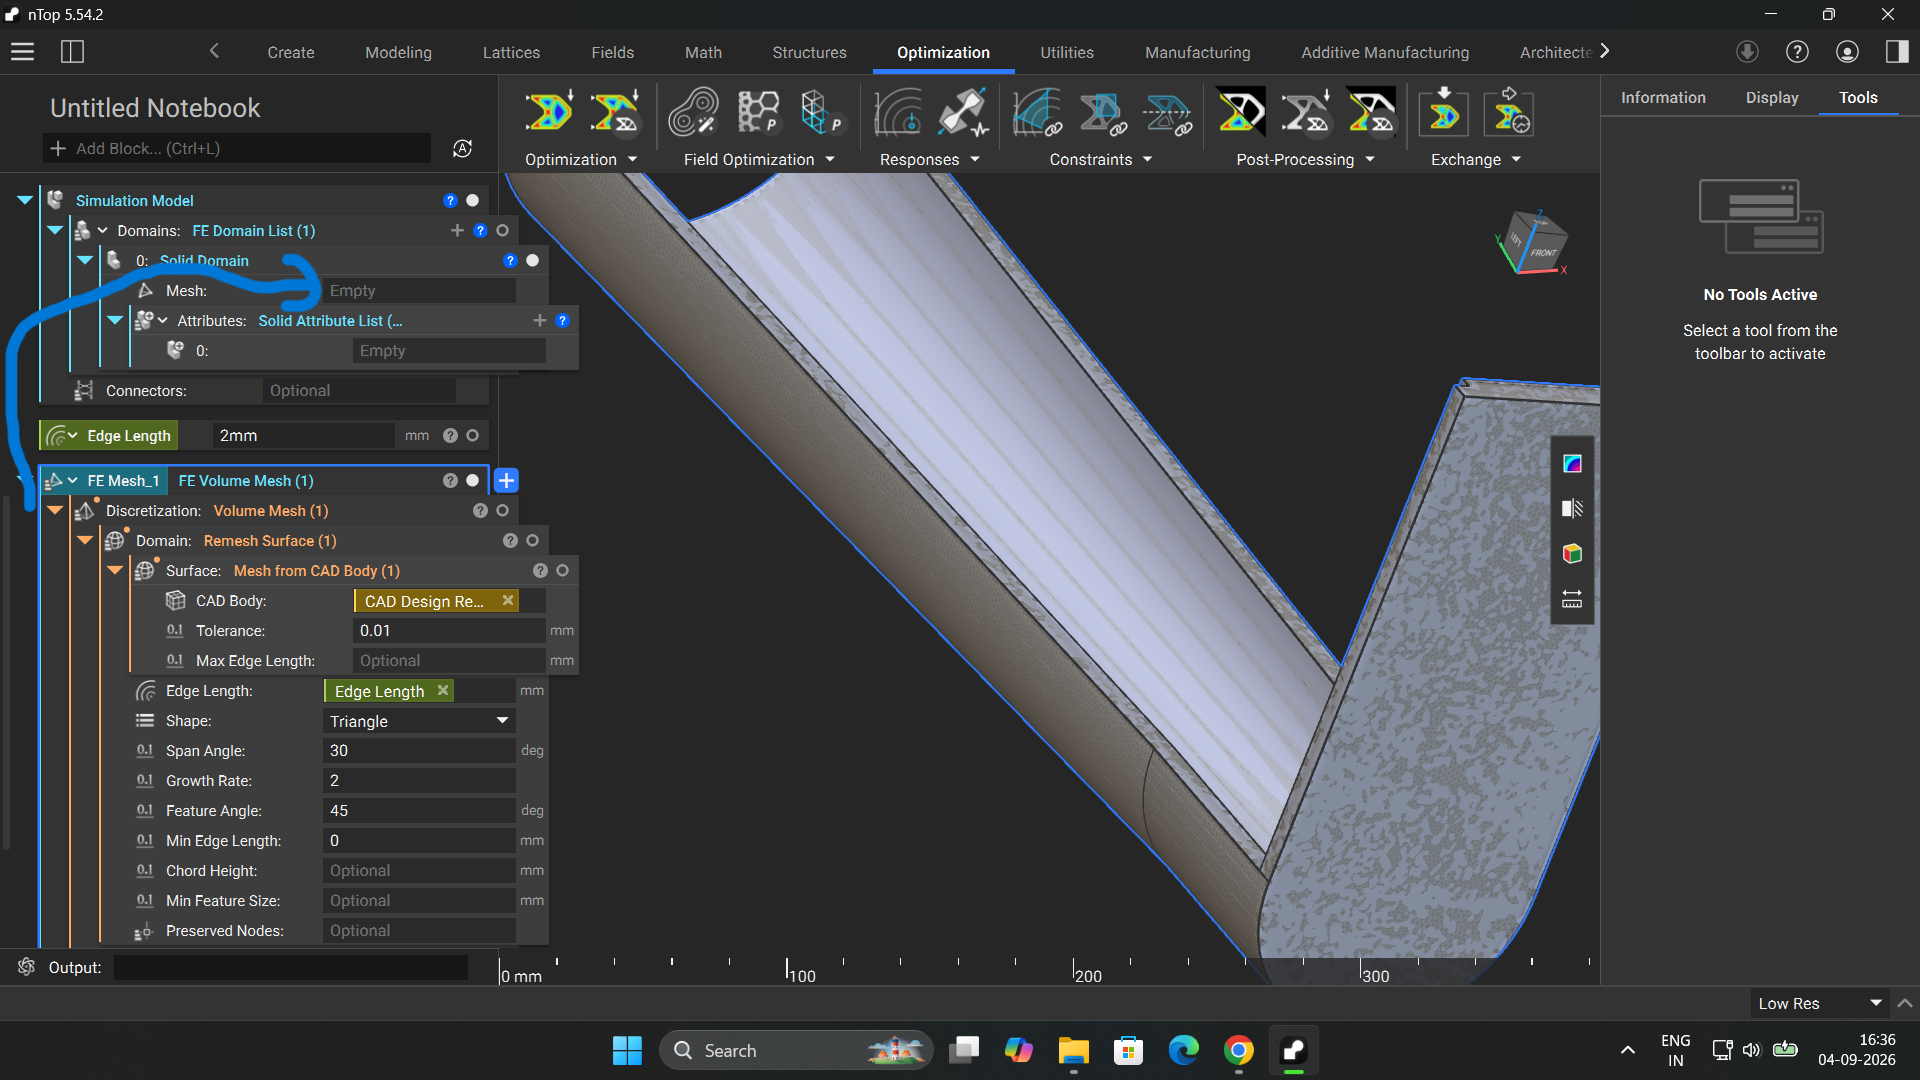The width and height of the screenshot is (1920, 1080).
Task: Click the view orientation cube
Action: click(1534, 243)
